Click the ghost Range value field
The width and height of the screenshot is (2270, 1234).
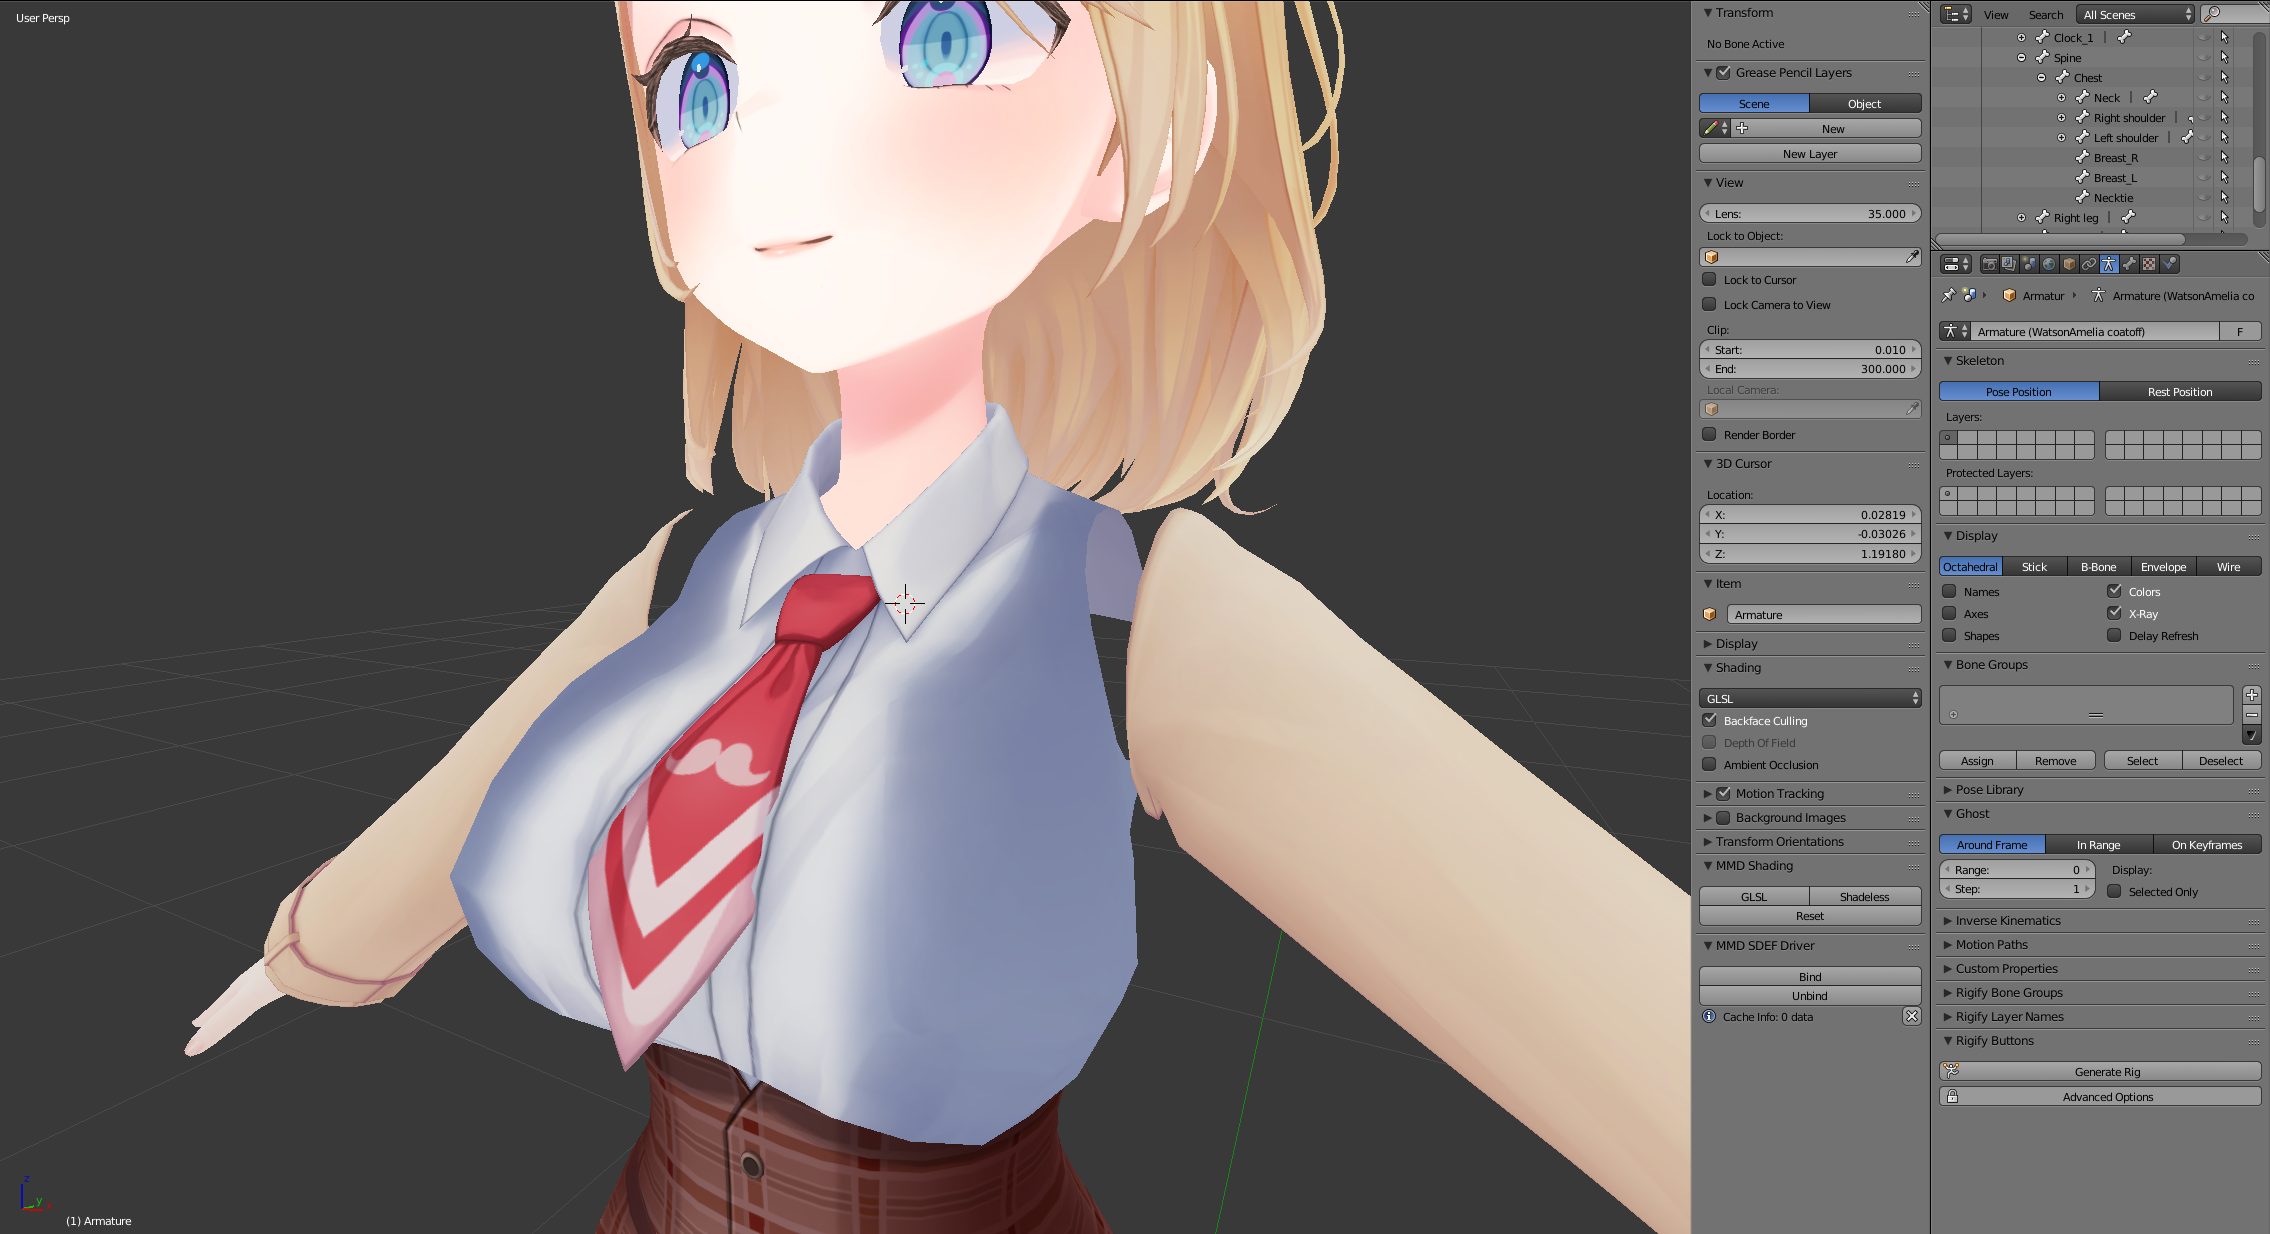(x=2016, y=869)
